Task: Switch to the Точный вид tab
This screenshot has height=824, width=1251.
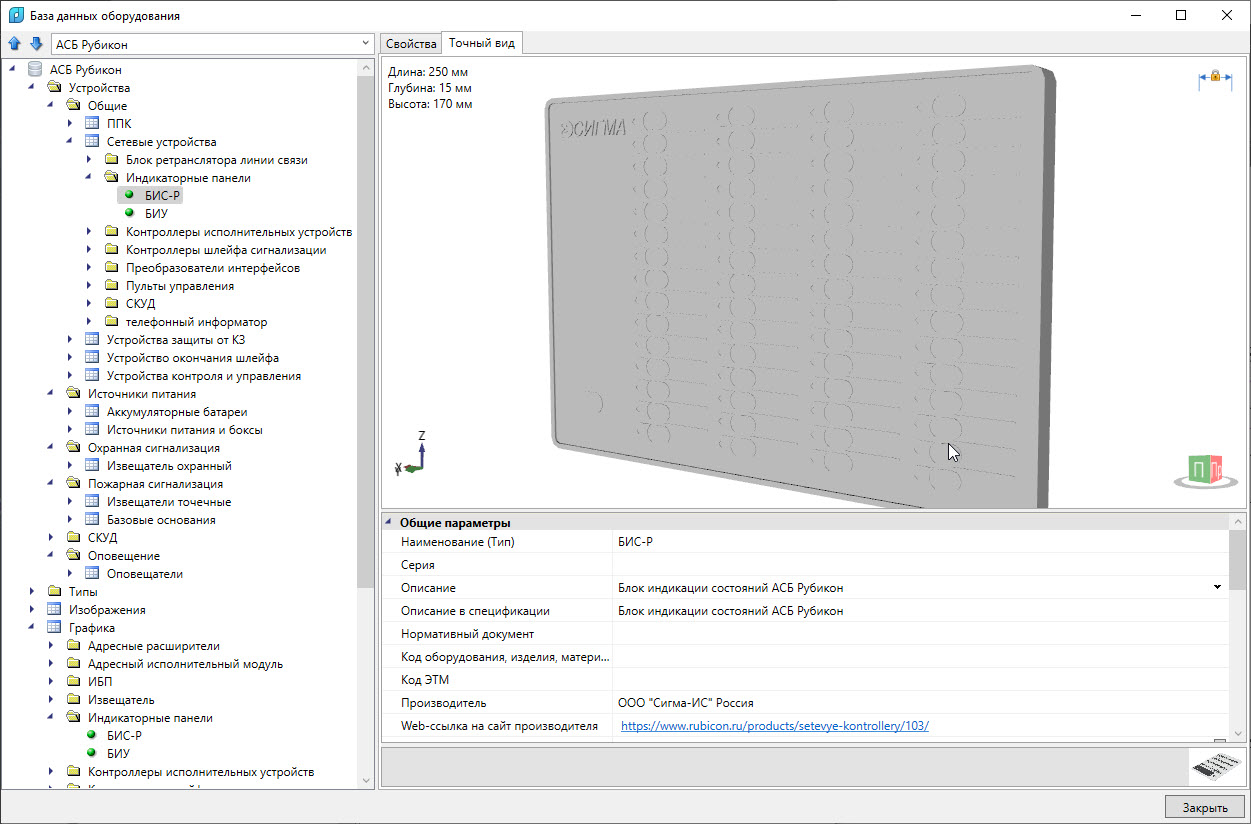Action: coord(481,43)
